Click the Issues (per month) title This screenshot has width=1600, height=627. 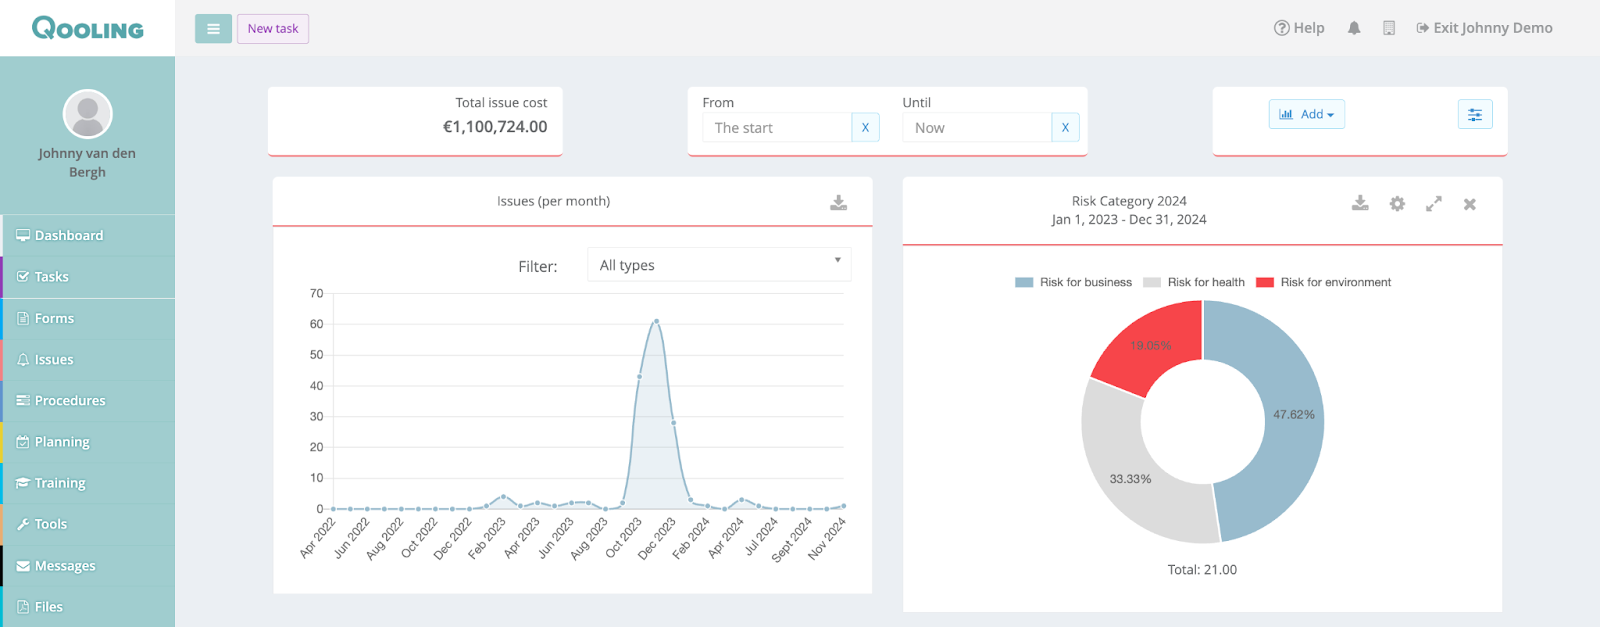(553, 201)
